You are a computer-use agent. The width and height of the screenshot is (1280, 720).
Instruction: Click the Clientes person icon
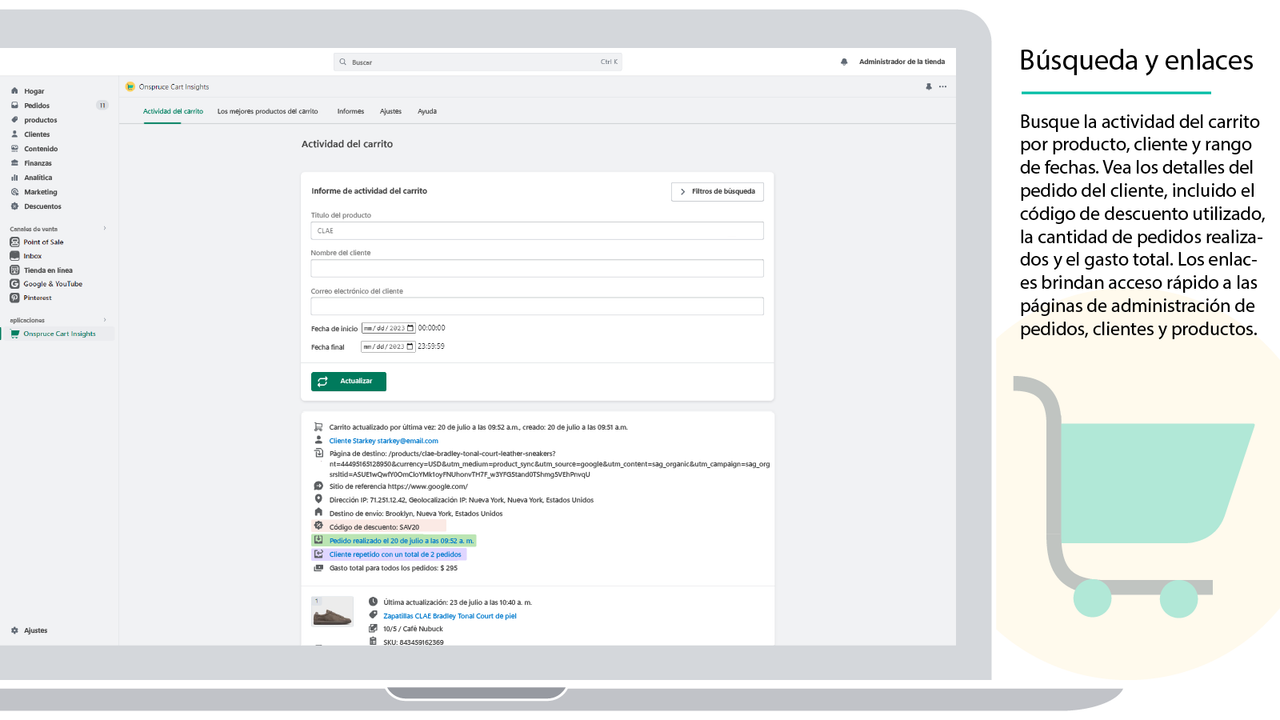(x=15, y=134)
